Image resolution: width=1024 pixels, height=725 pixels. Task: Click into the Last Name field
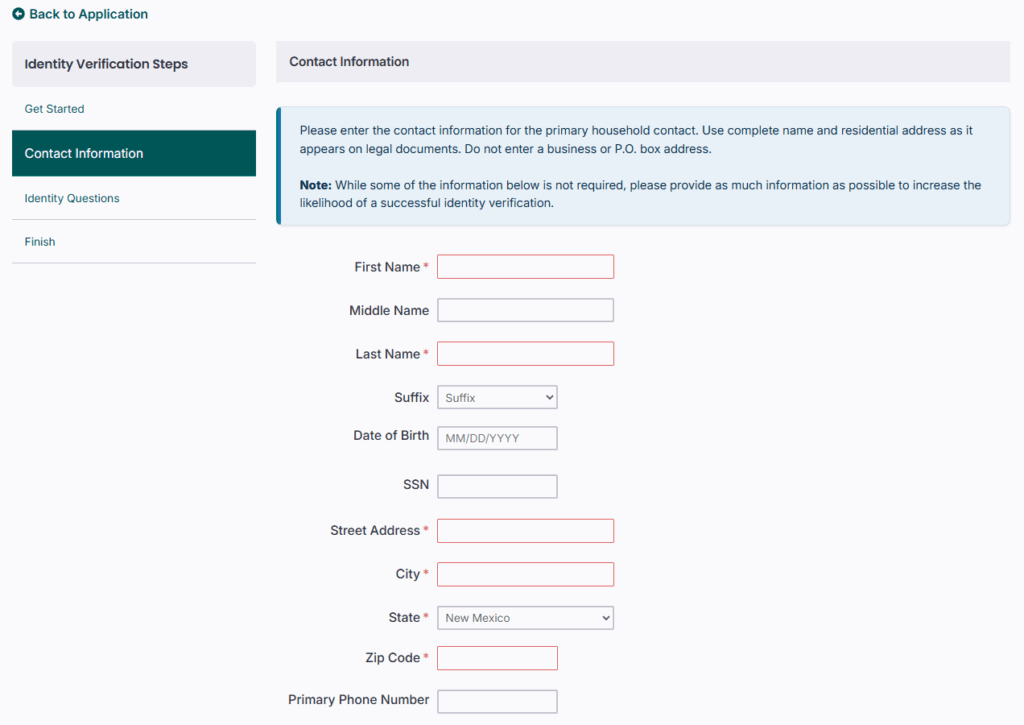tap(525, 354)
